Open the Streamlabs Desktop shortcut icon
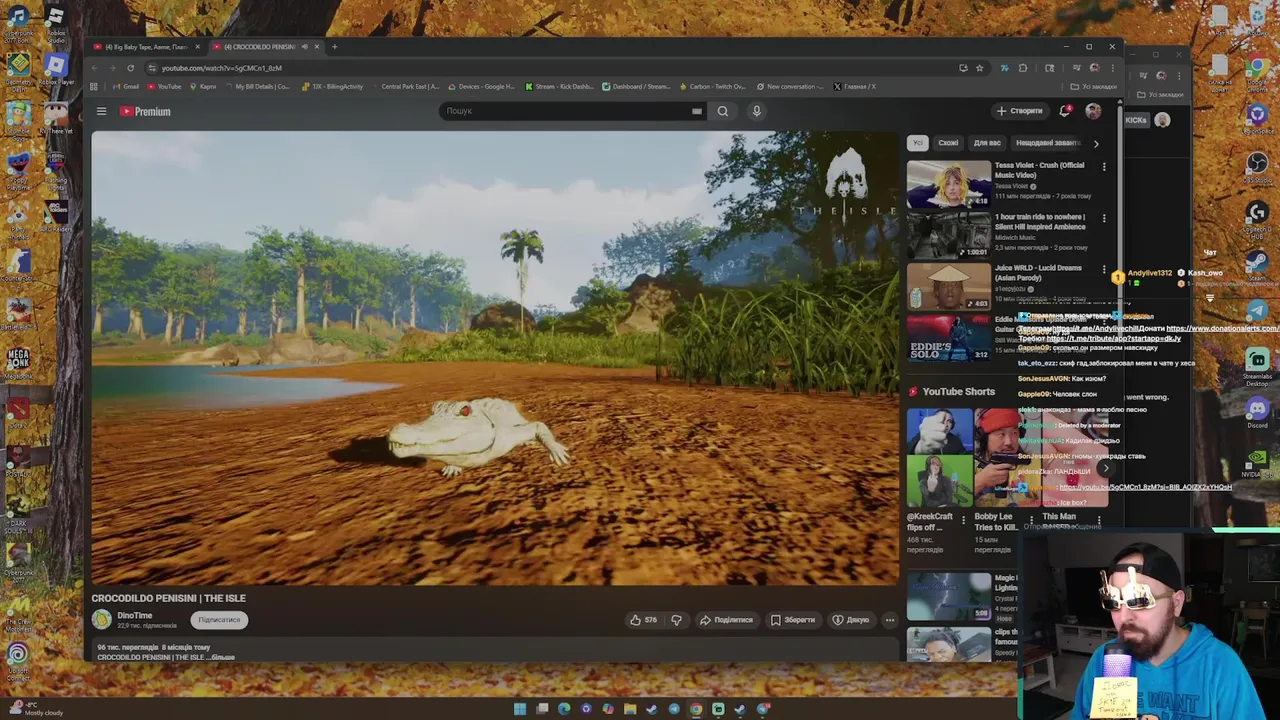The image size is (1280, 720). pyautogui.click(x=1257, y=365)
